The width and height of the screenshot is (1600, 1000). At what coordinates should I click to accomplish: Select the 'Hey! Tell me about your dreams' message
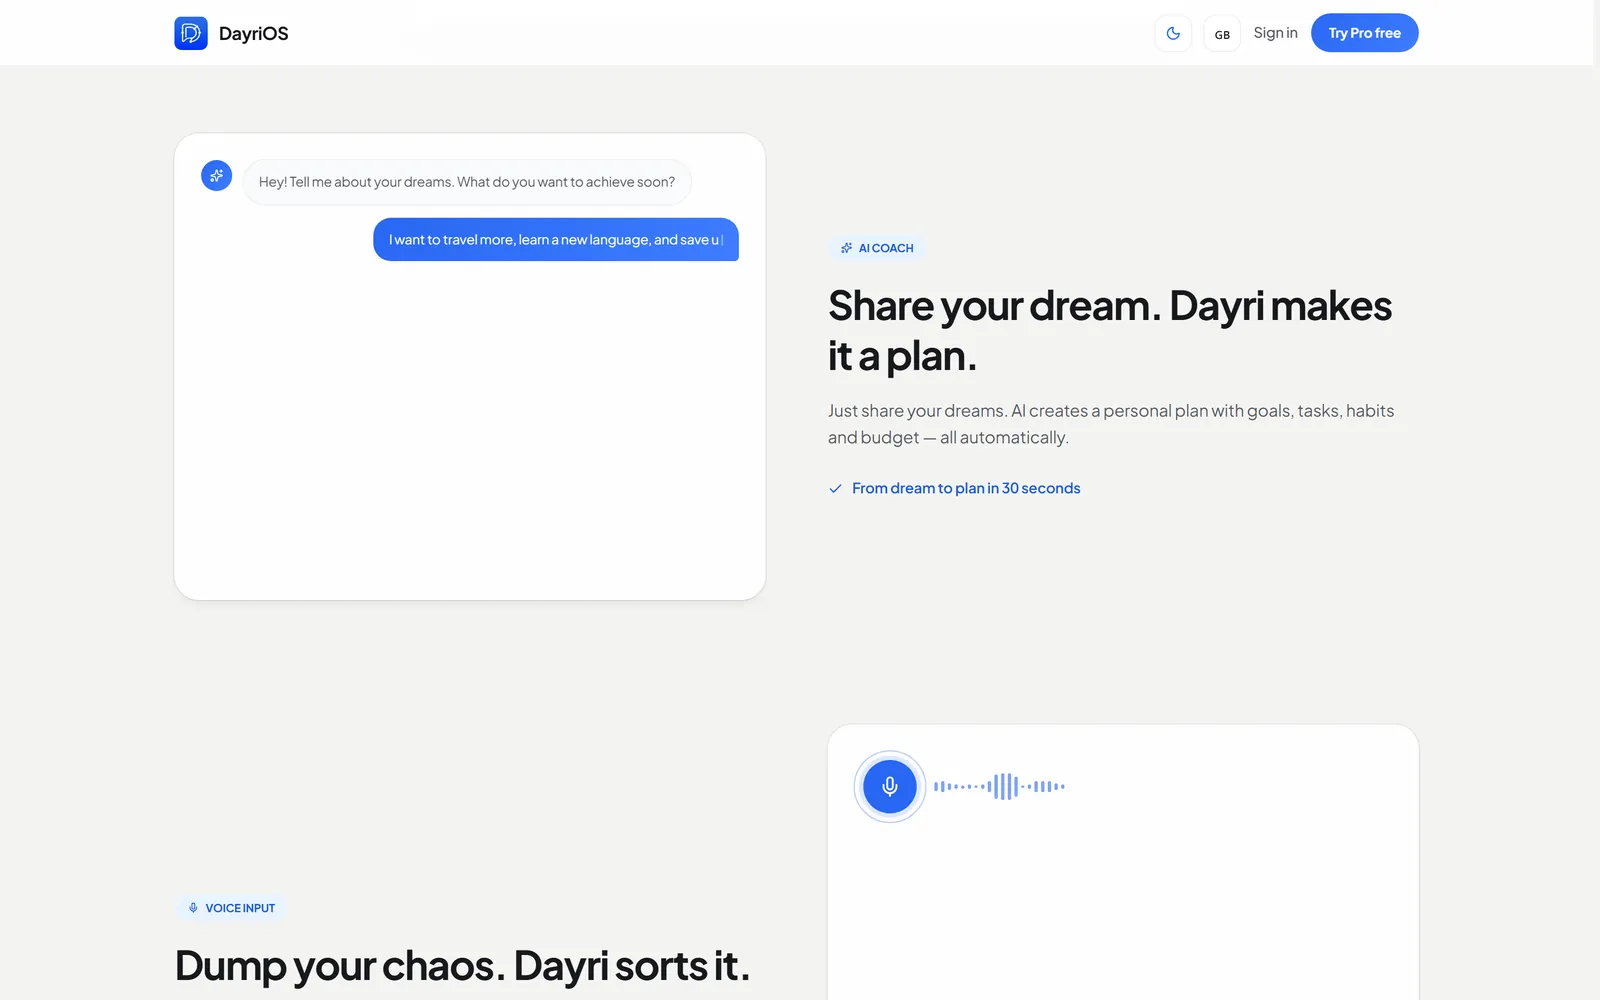(x=467, y=182)
